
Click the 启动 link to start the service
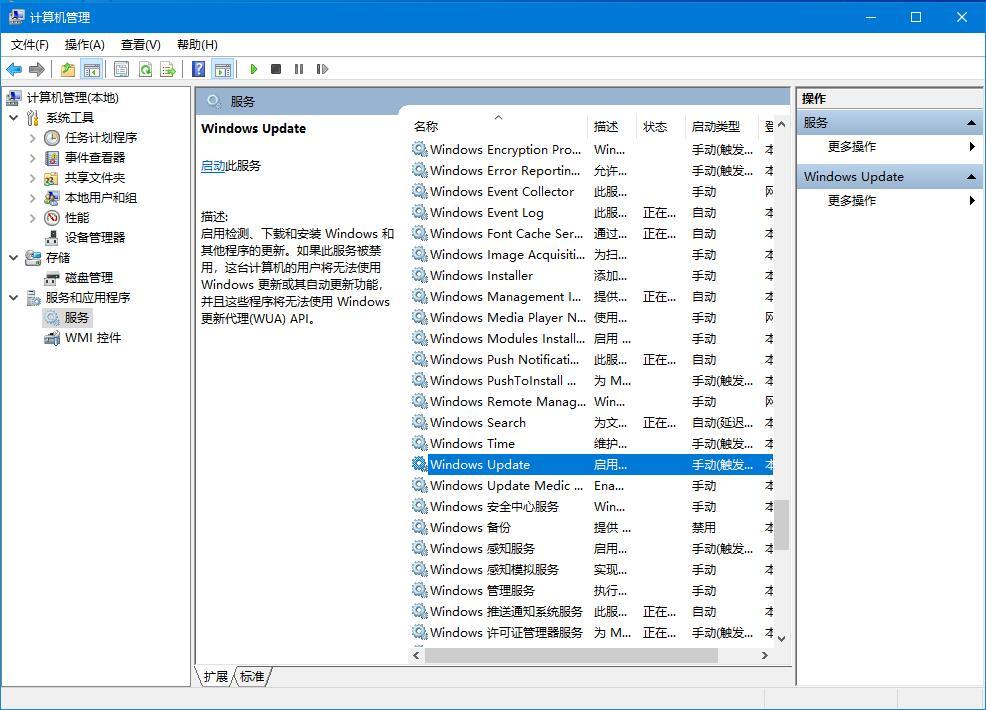[213, 166]
